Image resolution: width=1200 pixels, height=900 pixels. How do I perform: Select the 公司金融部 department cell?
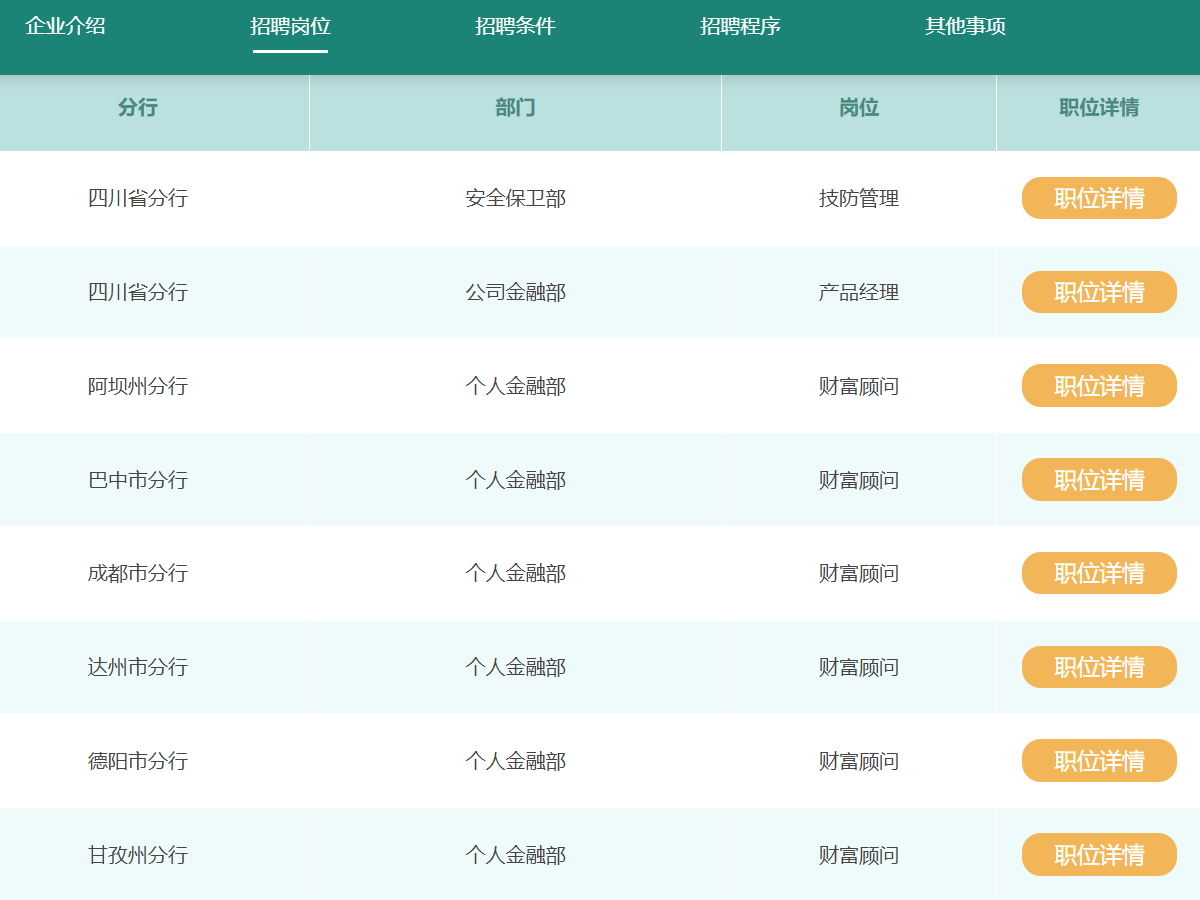(x=515, y=292)
